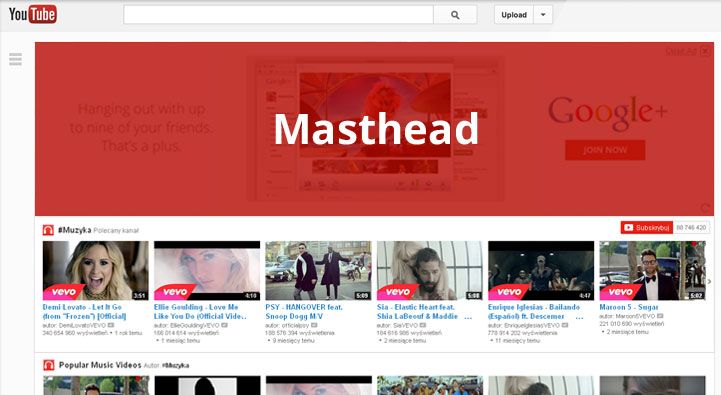Open Ellie Goulding Love Me thumbnail
The image size is (721, 395).
point(207,270)
